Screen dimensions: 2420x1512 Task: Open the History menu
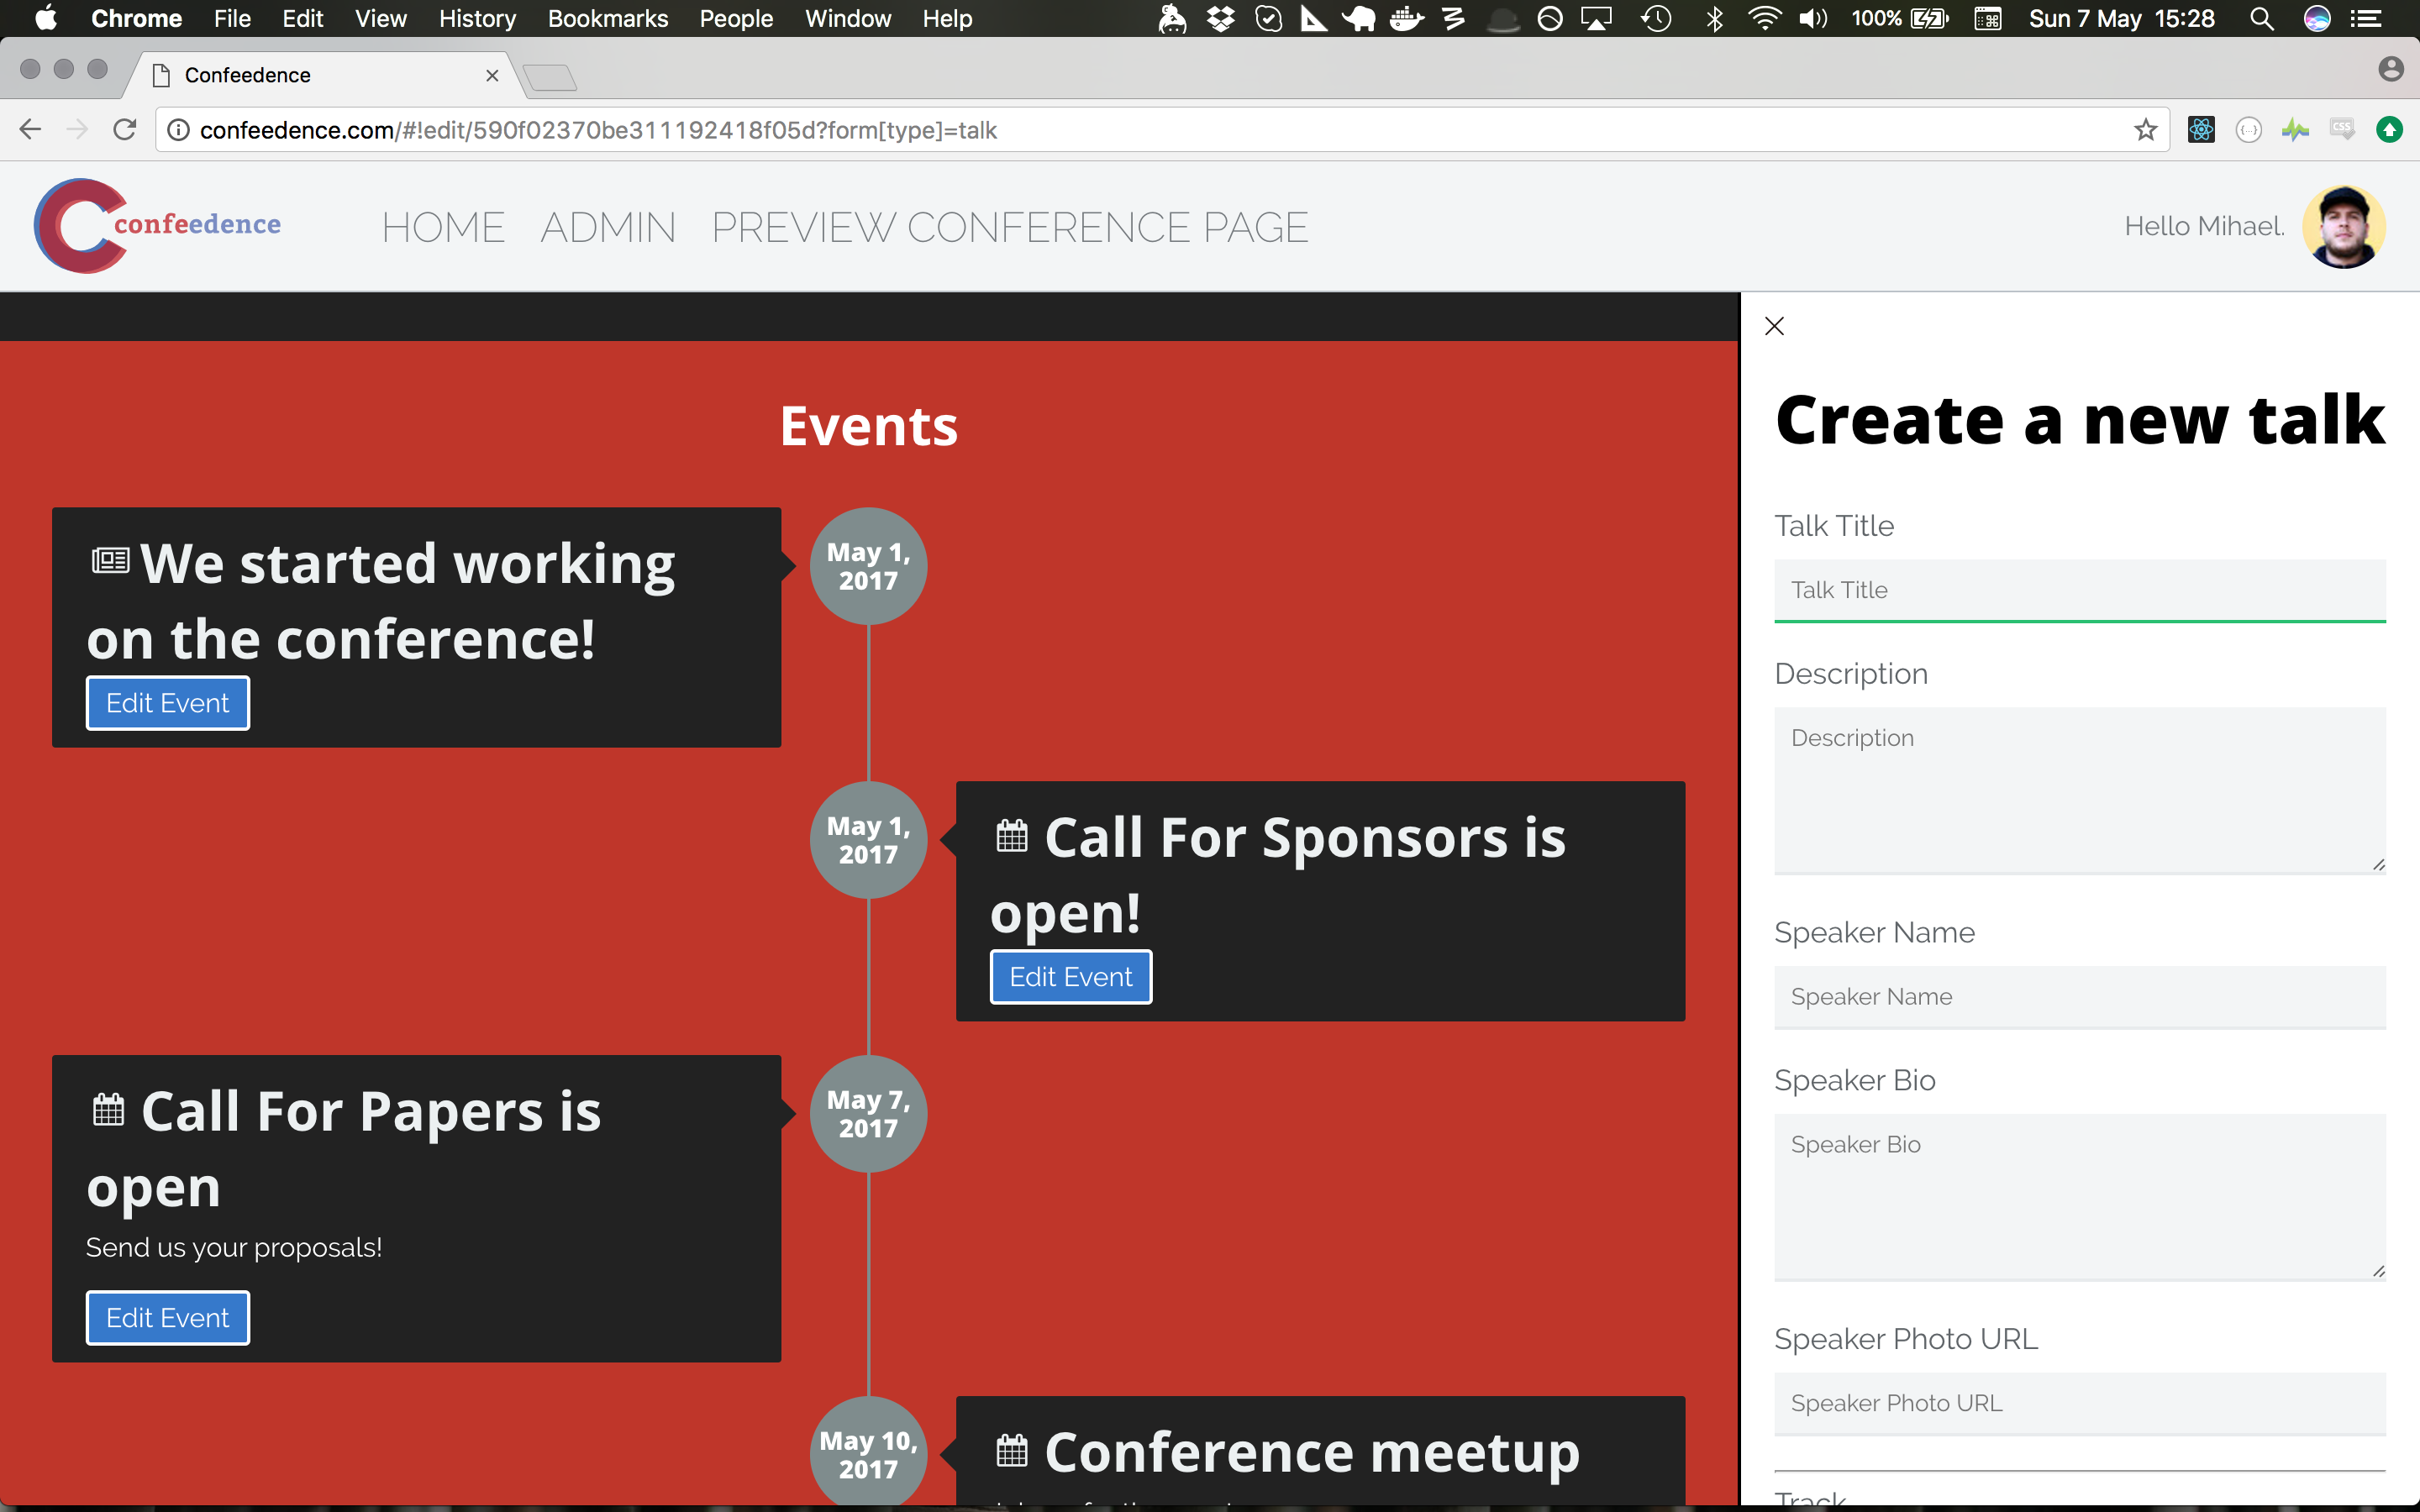[477, 19]
